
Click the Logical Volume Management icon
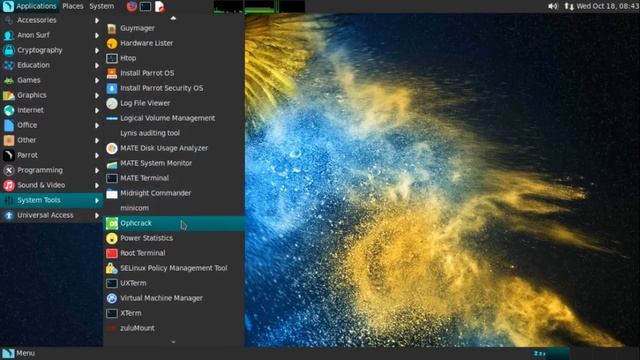[111, 118]
